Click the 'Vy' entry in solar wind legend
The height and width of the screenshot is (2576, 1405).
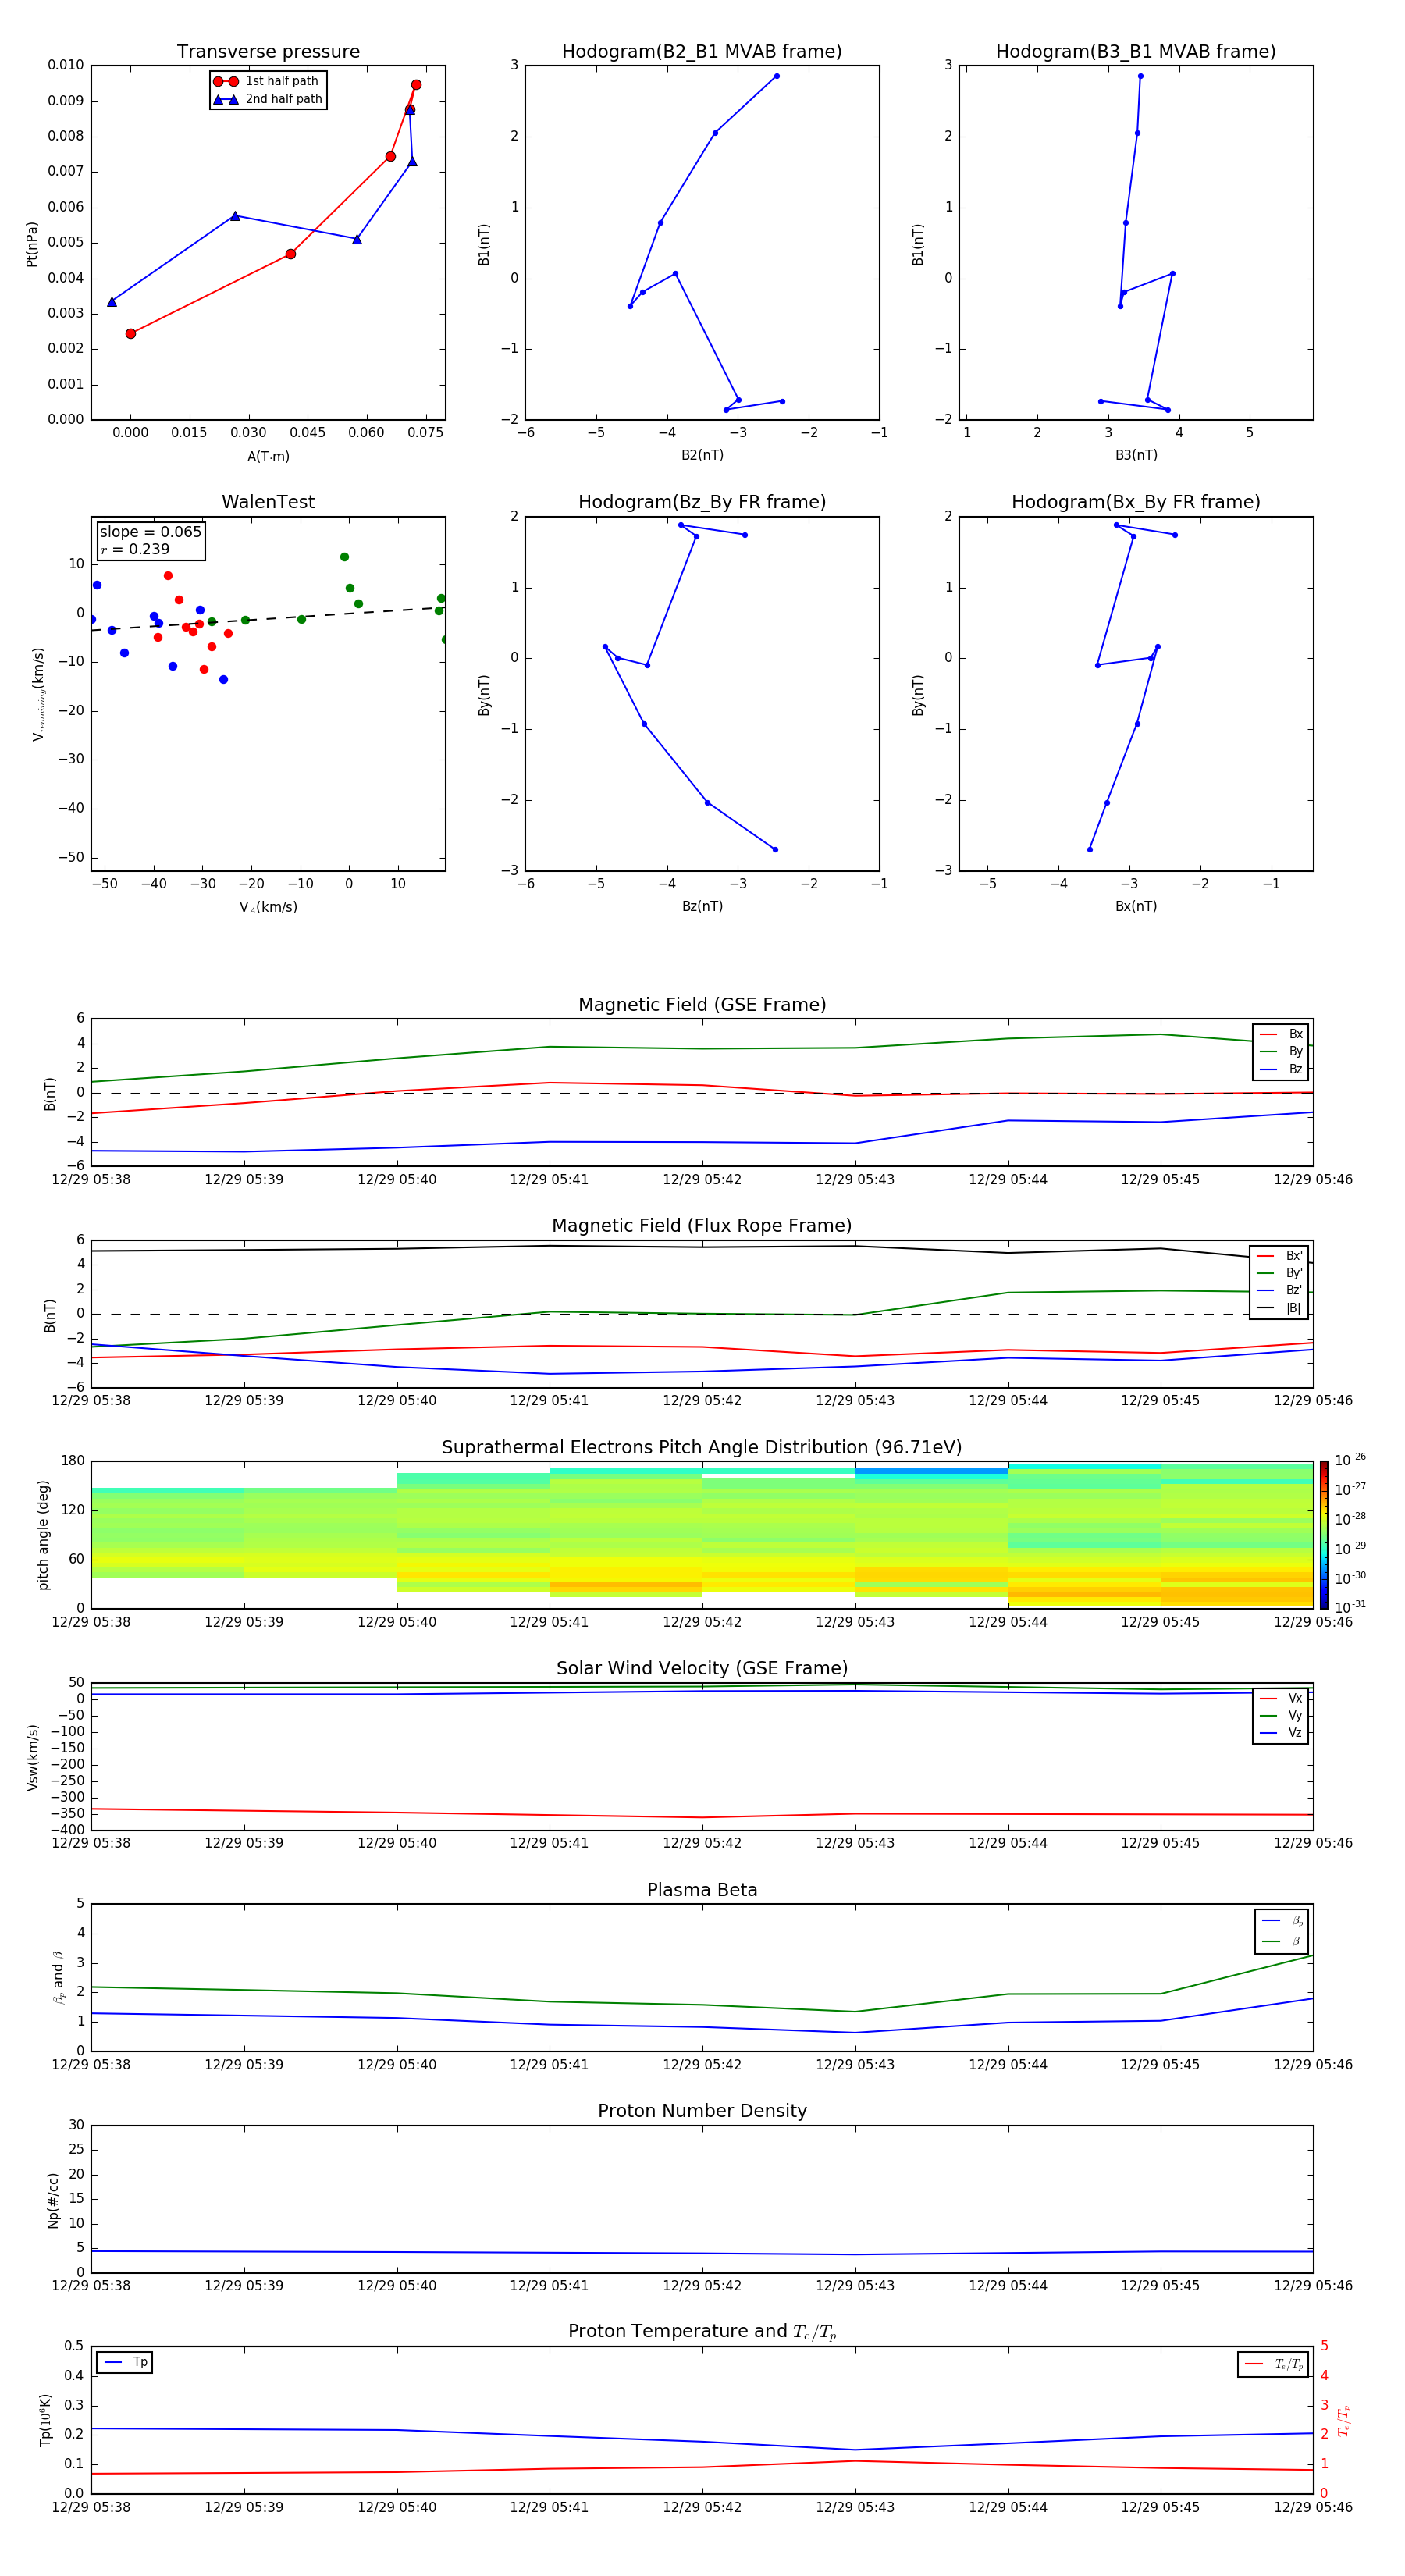click(x=1281, y=1715)
